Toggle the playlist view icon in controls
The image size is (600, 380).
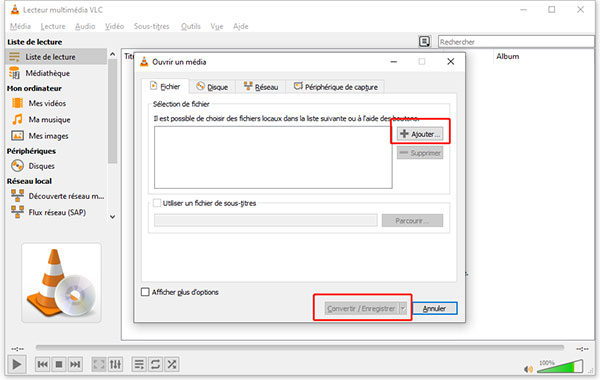[139, 364]
